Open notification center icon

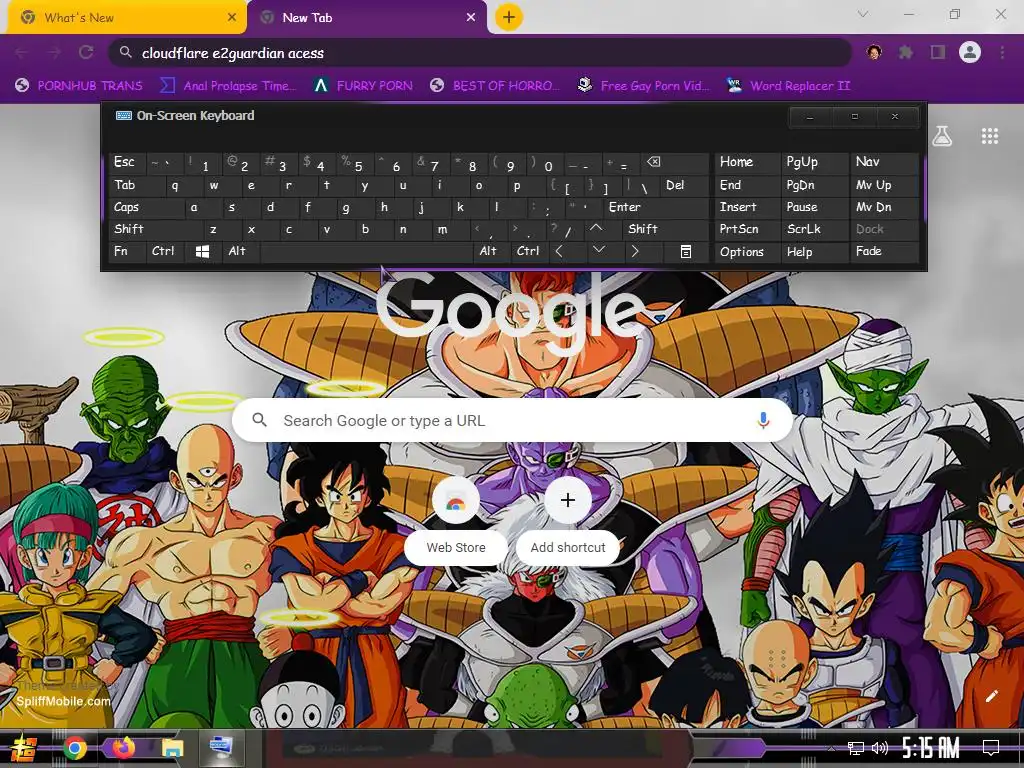click(x=991, y=748)
